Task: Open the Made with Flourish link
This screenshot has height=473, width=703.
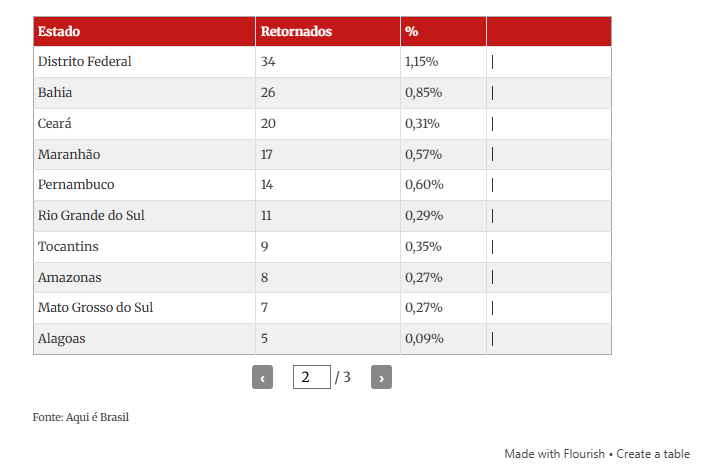Action: pos(554,454)
